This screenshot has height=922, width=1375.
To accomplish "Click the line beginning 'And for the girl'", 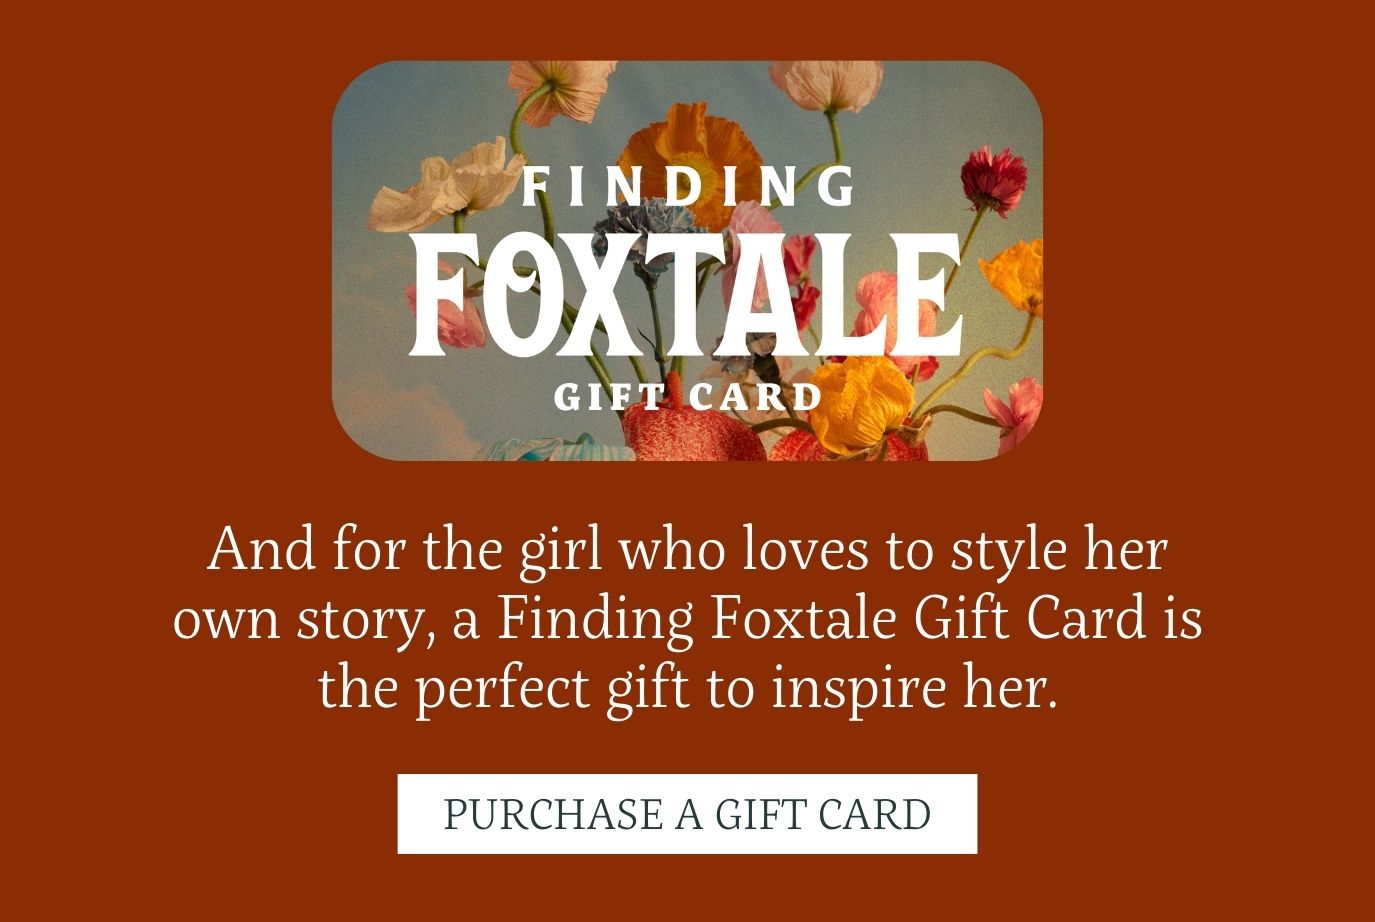I will tap(687, 550).
